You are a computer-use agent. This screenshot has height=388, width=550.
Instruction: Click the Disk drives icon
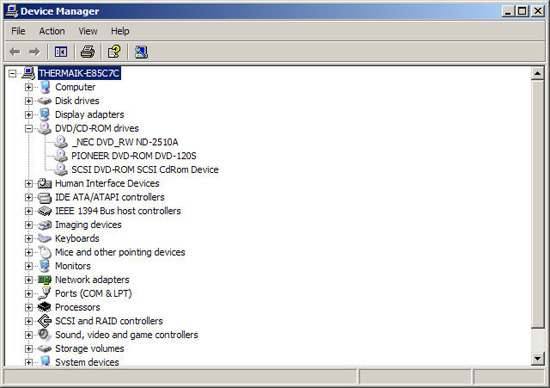[45, 101]
